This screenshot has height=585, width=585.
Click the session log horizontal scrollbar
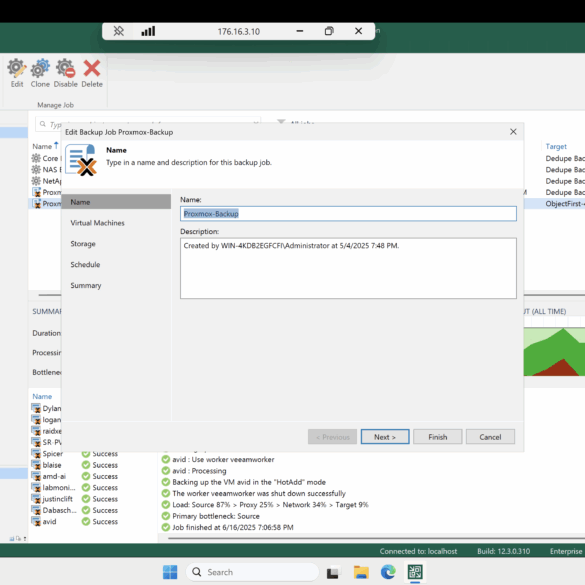(376, 538)
